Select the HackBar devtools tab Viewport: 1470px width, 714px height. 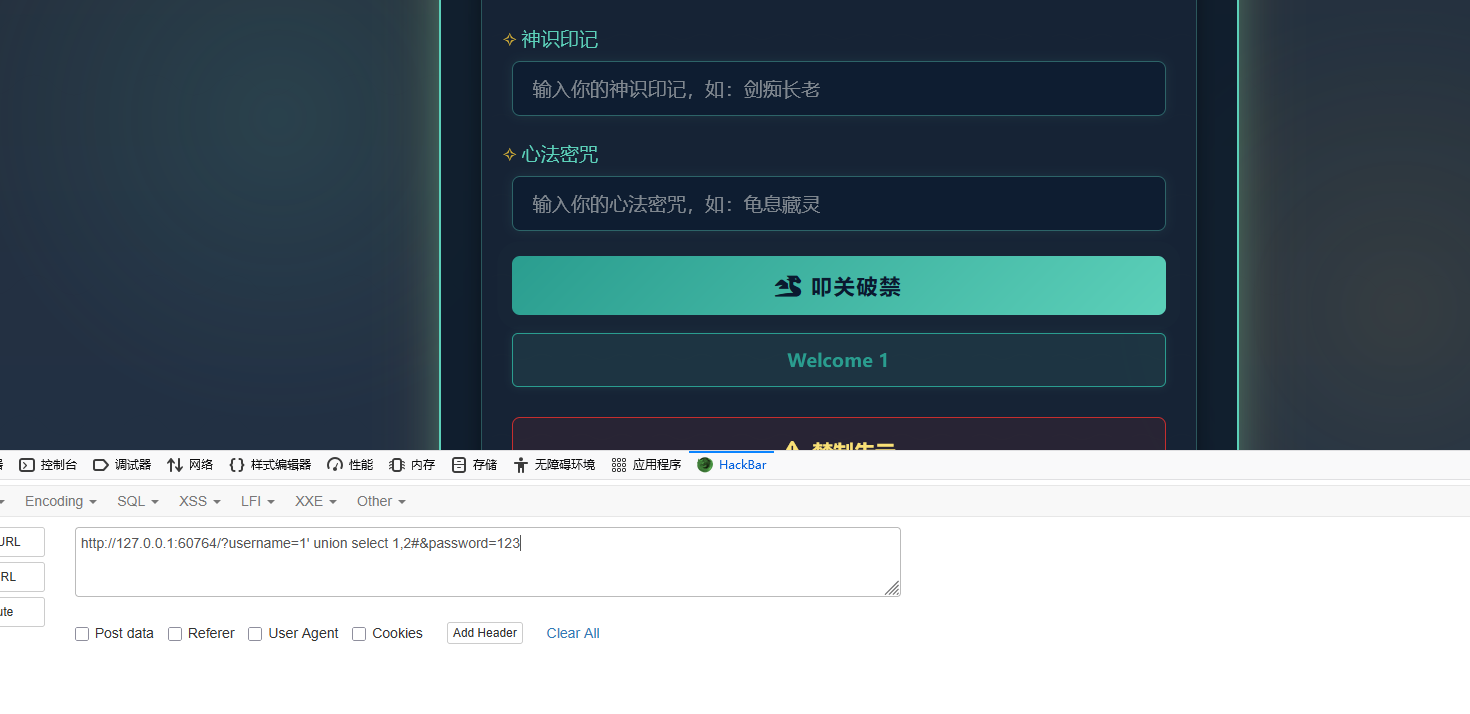point(732,465)
